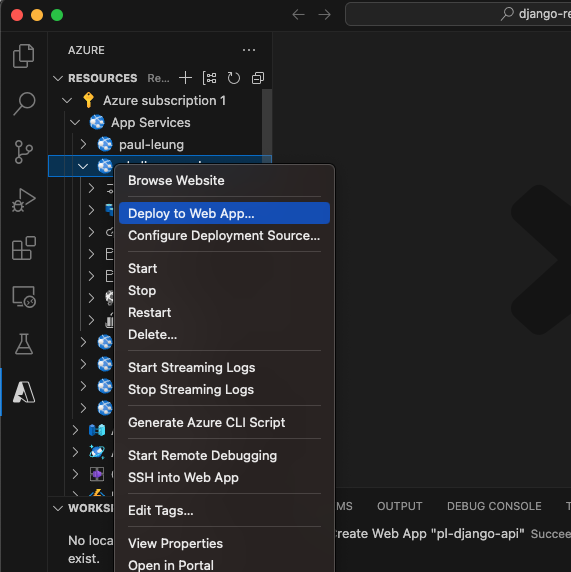Open Azure panel more actions ellipsis

click(249, 50)
